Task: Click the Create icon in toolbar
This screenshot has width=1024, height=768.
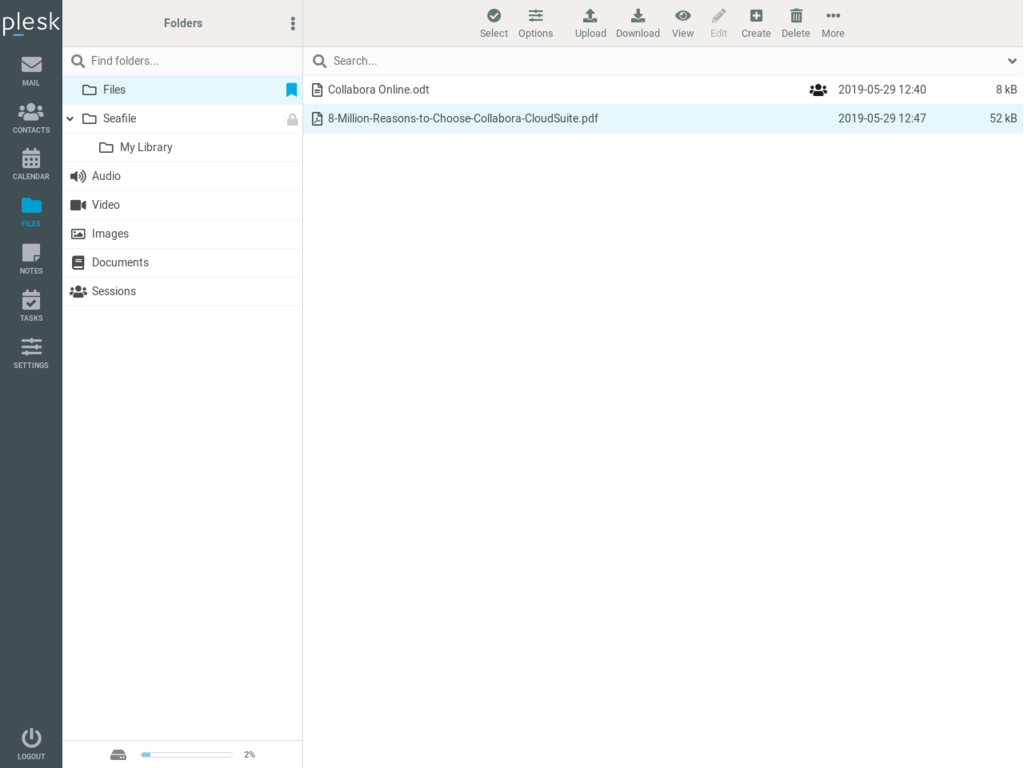Action: click(756, 22)
